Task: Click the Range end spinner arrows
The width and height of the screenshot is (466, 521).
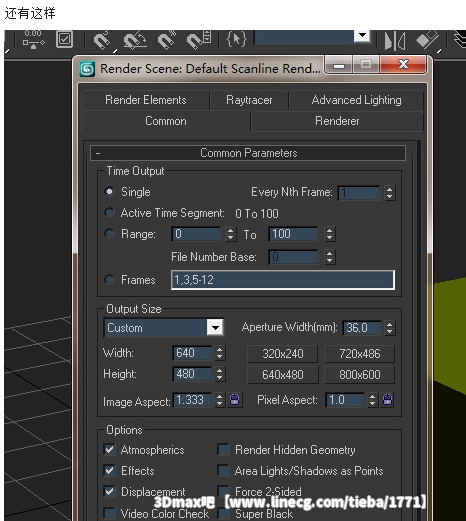Action: click(x=329, y=234)
